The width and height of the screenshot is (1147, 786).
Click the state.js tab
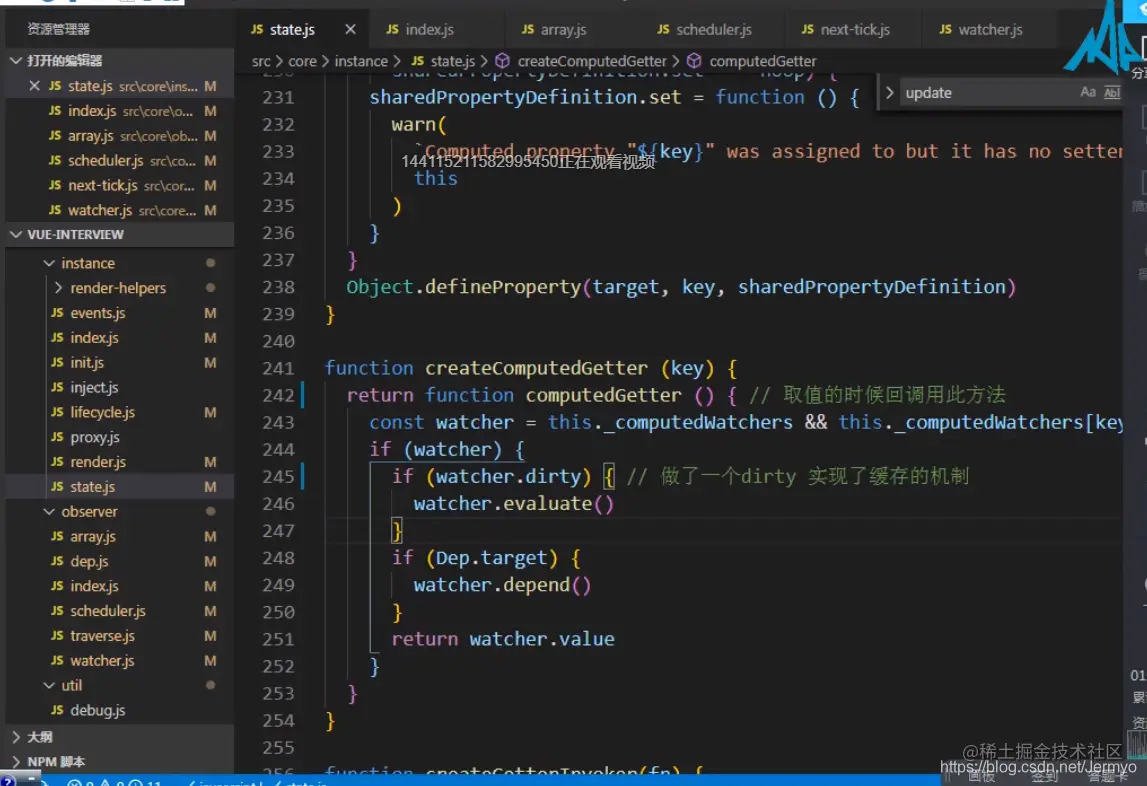click(x=292, y=29)
